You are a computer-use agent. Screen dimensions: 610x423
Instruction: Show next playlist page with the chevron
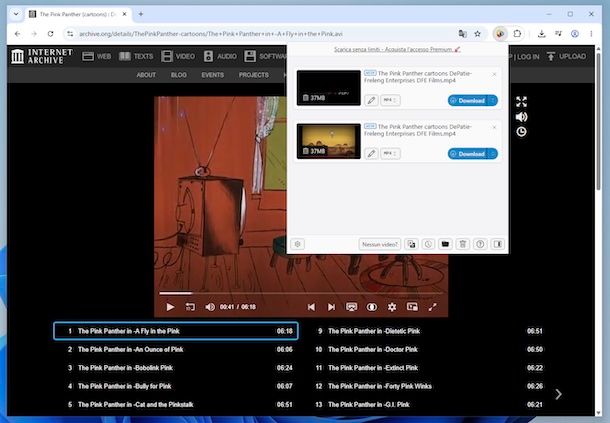(x=558, y=394)
